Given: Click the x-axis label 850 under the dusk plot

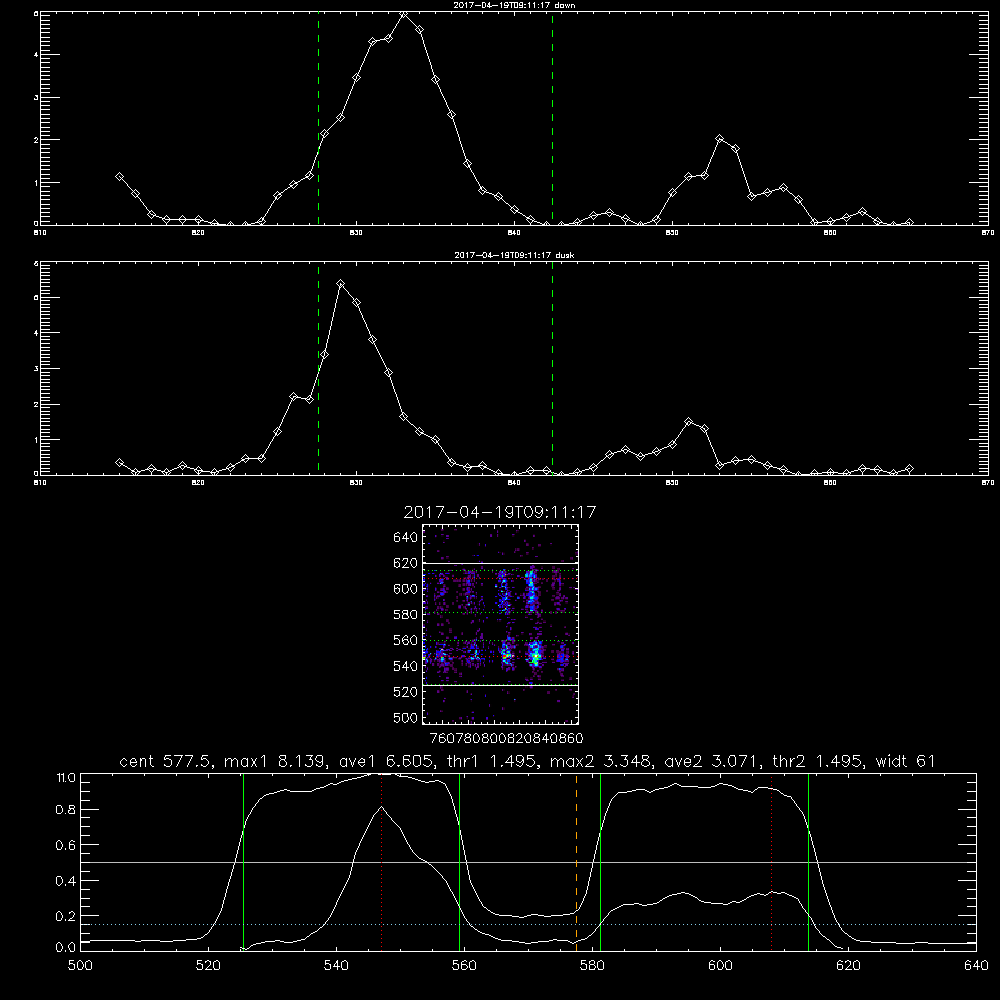Looking at the screenshot, I should tap(672, 483).
